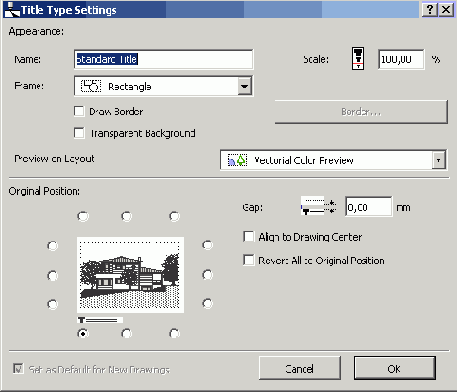Confirm with the OK button
Viewport: 457px width, 392px height.
pos(395,369)
